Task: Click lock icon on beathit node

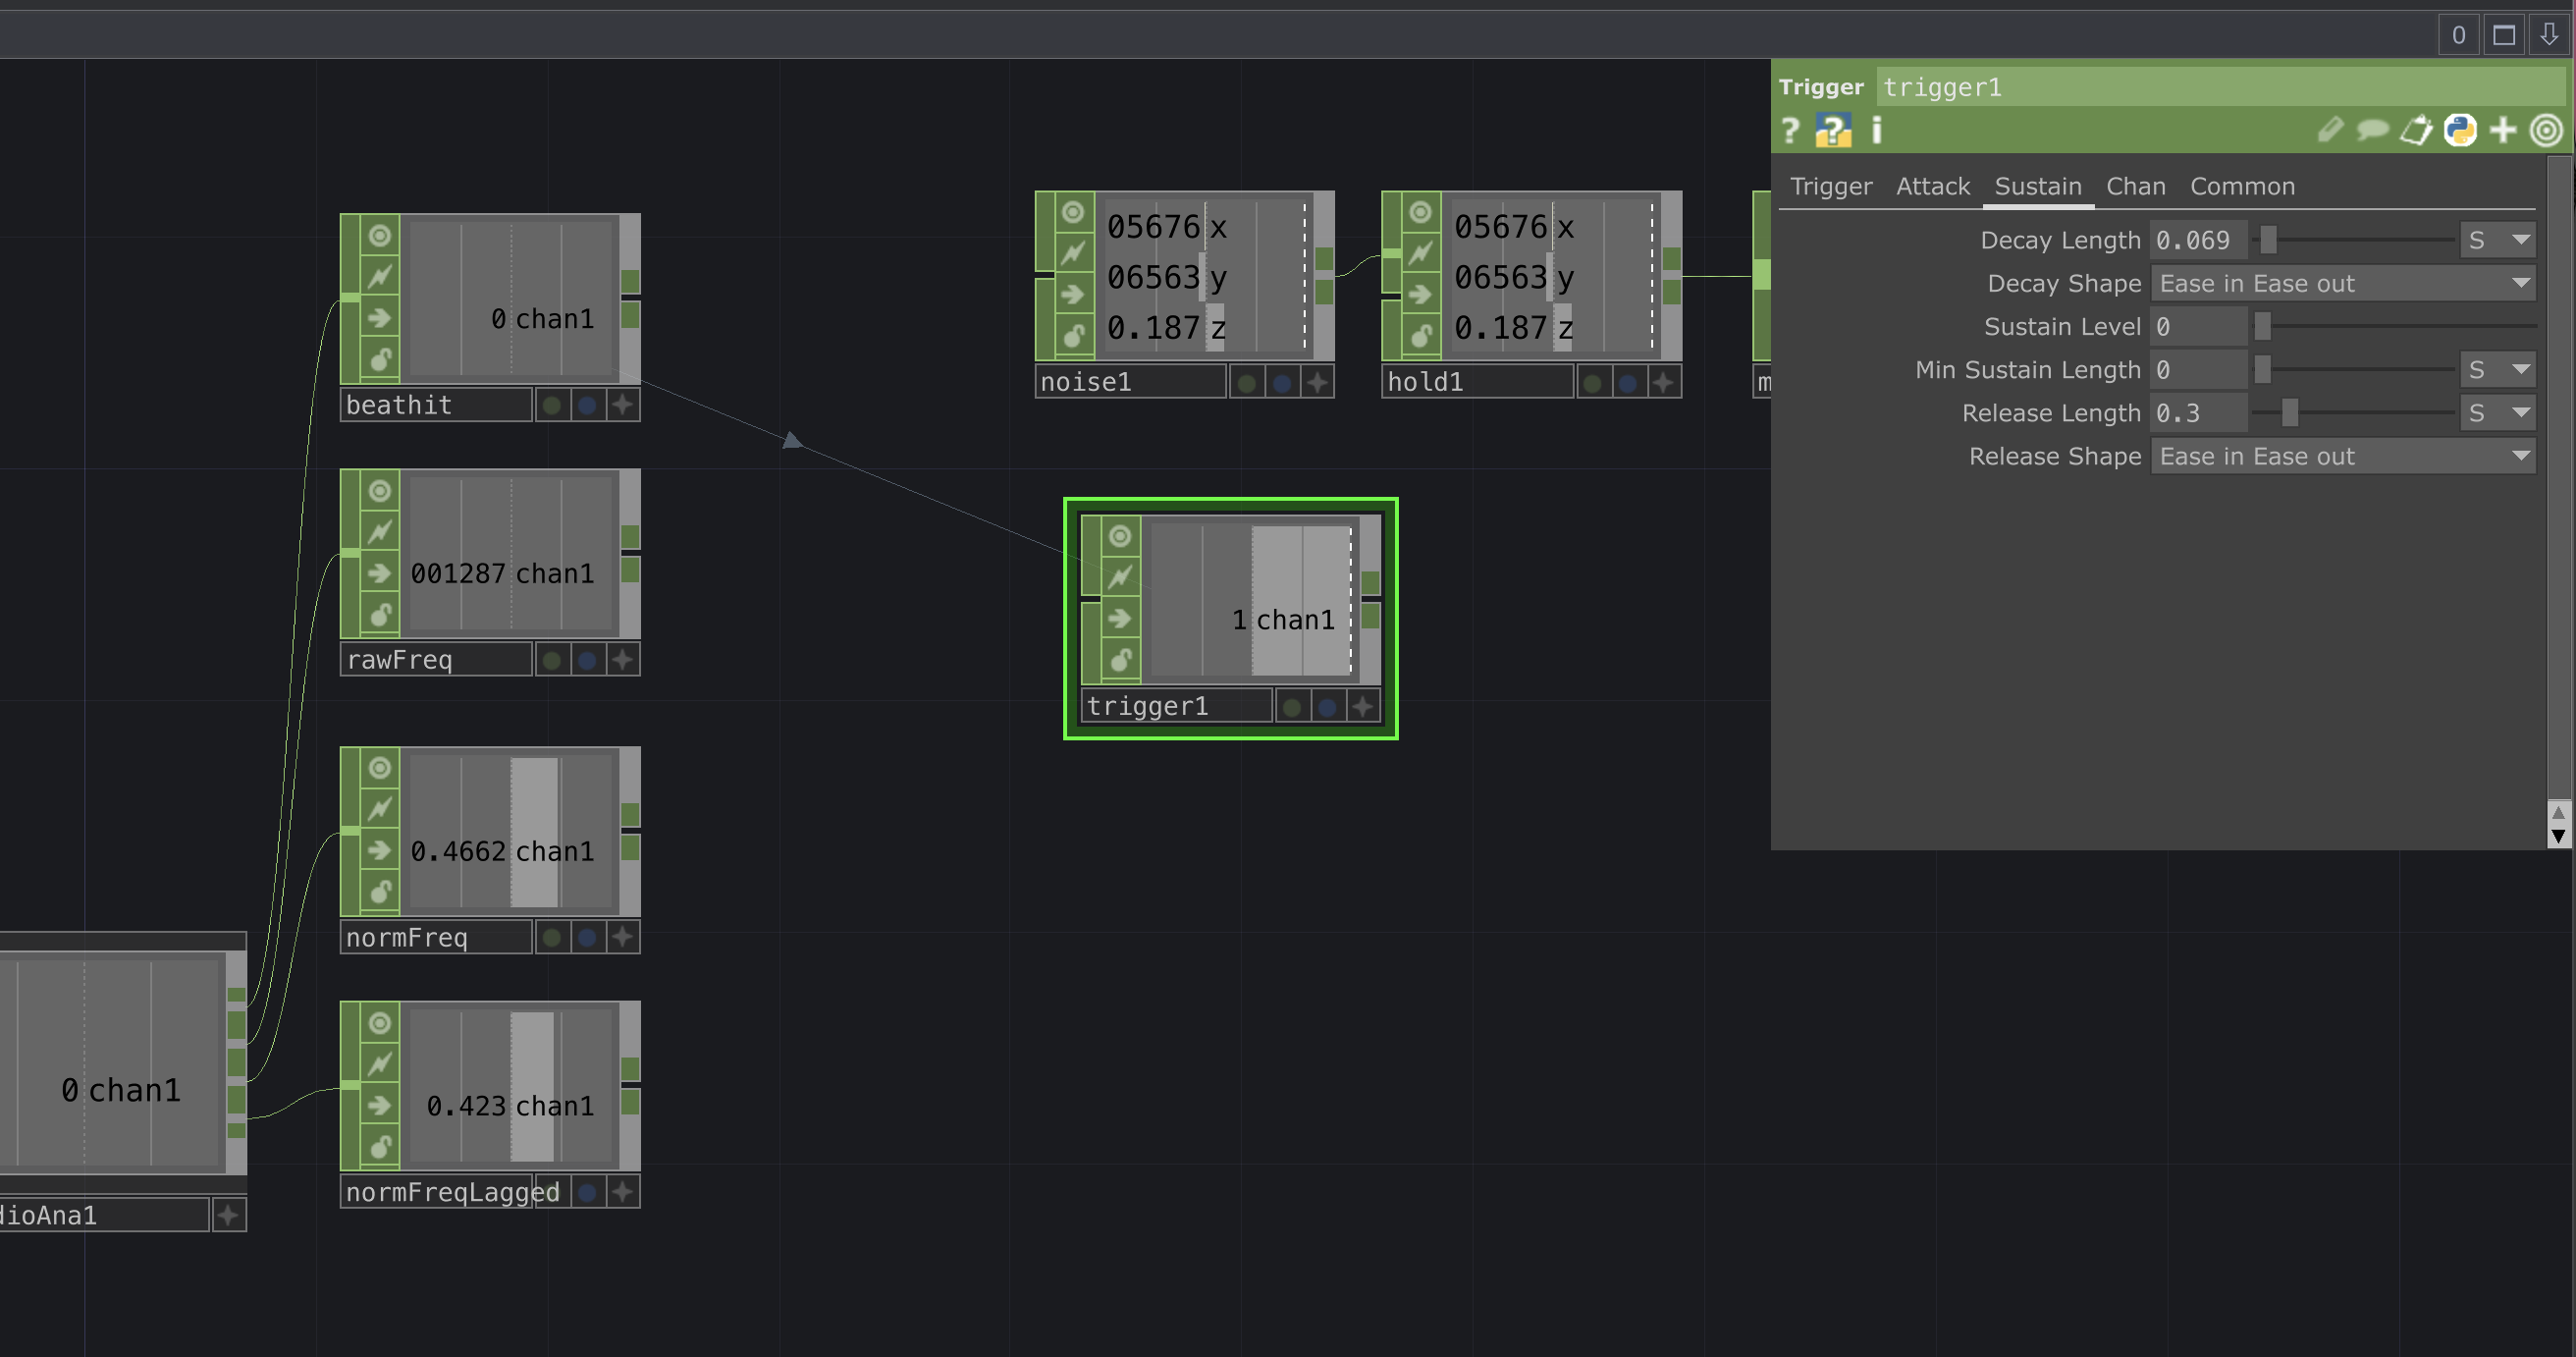Action: pos(380,359)
